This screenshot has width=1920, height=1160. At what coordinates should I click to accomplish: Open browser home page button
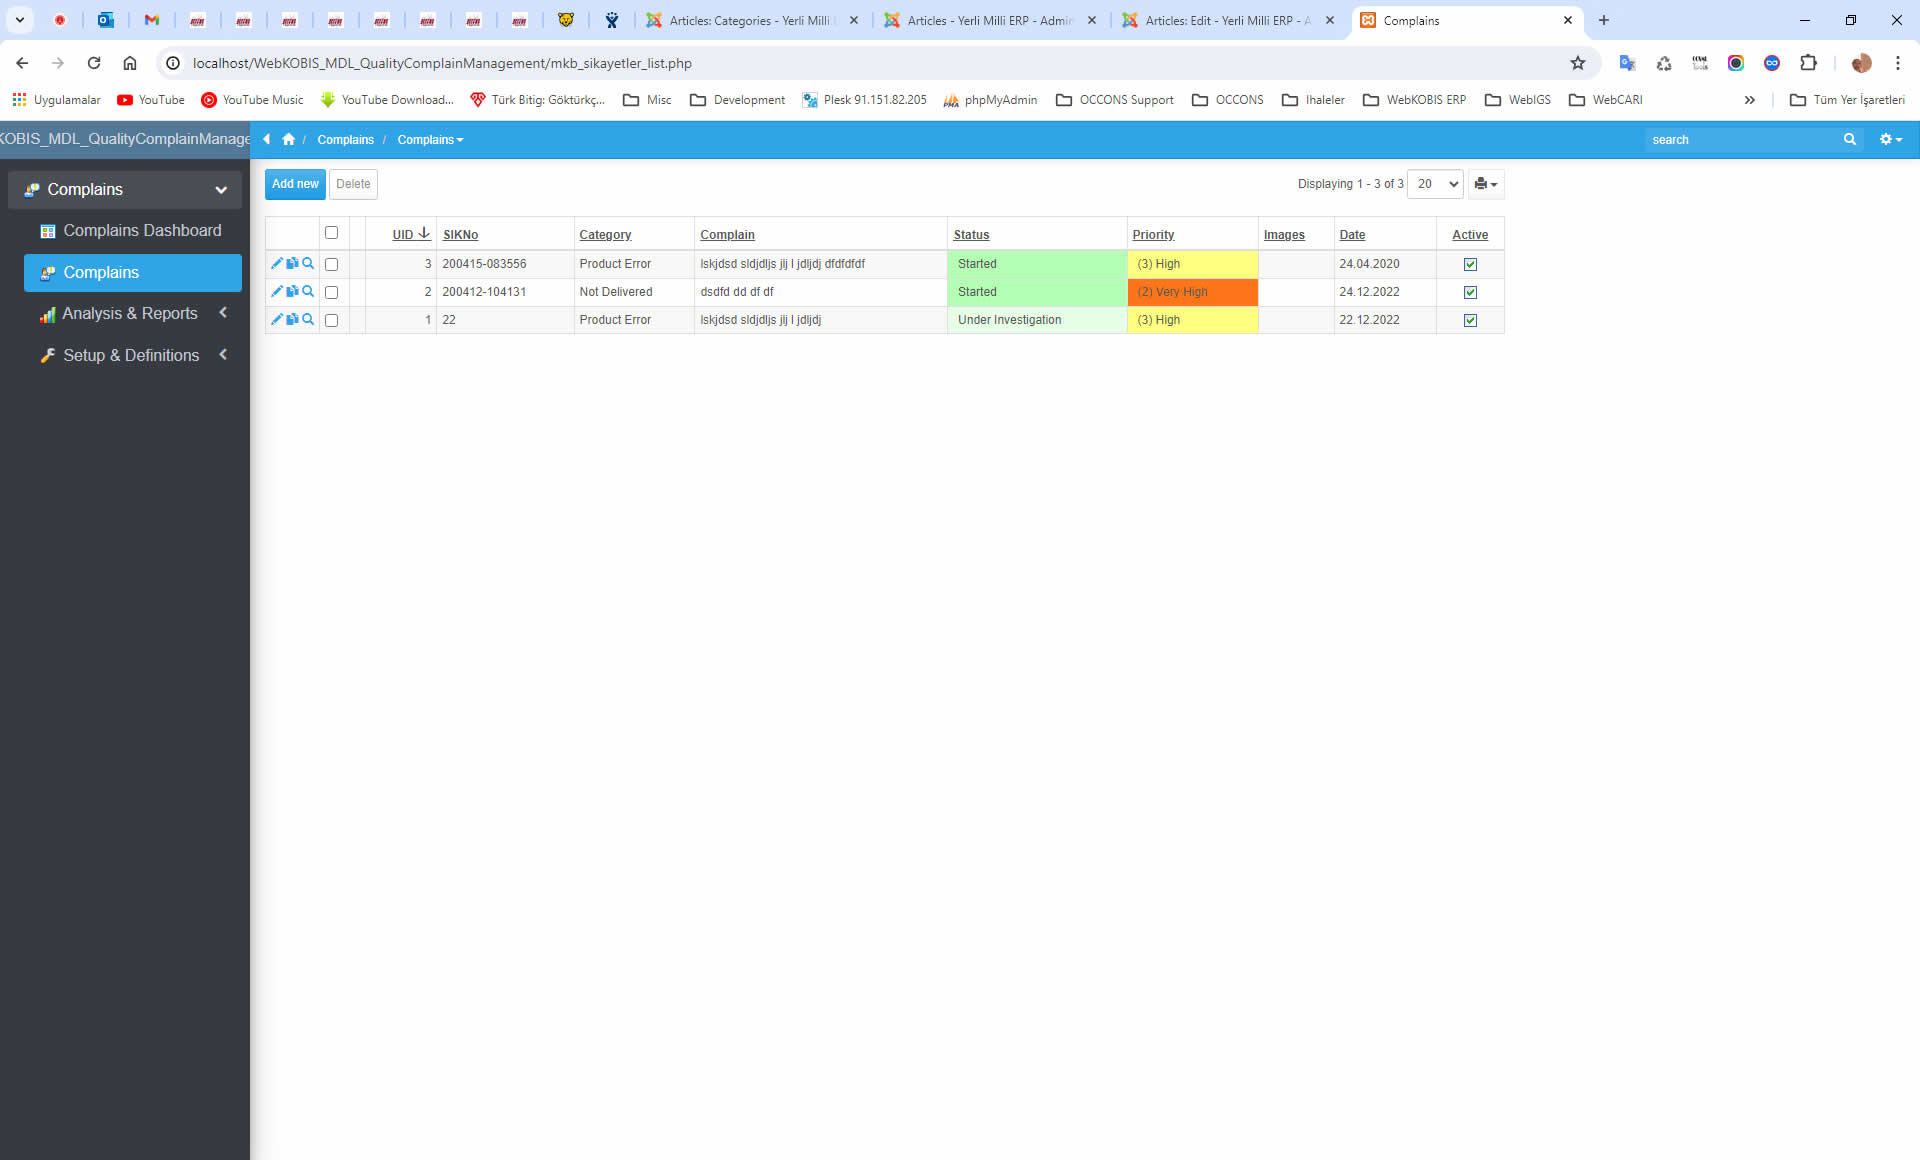130,63
